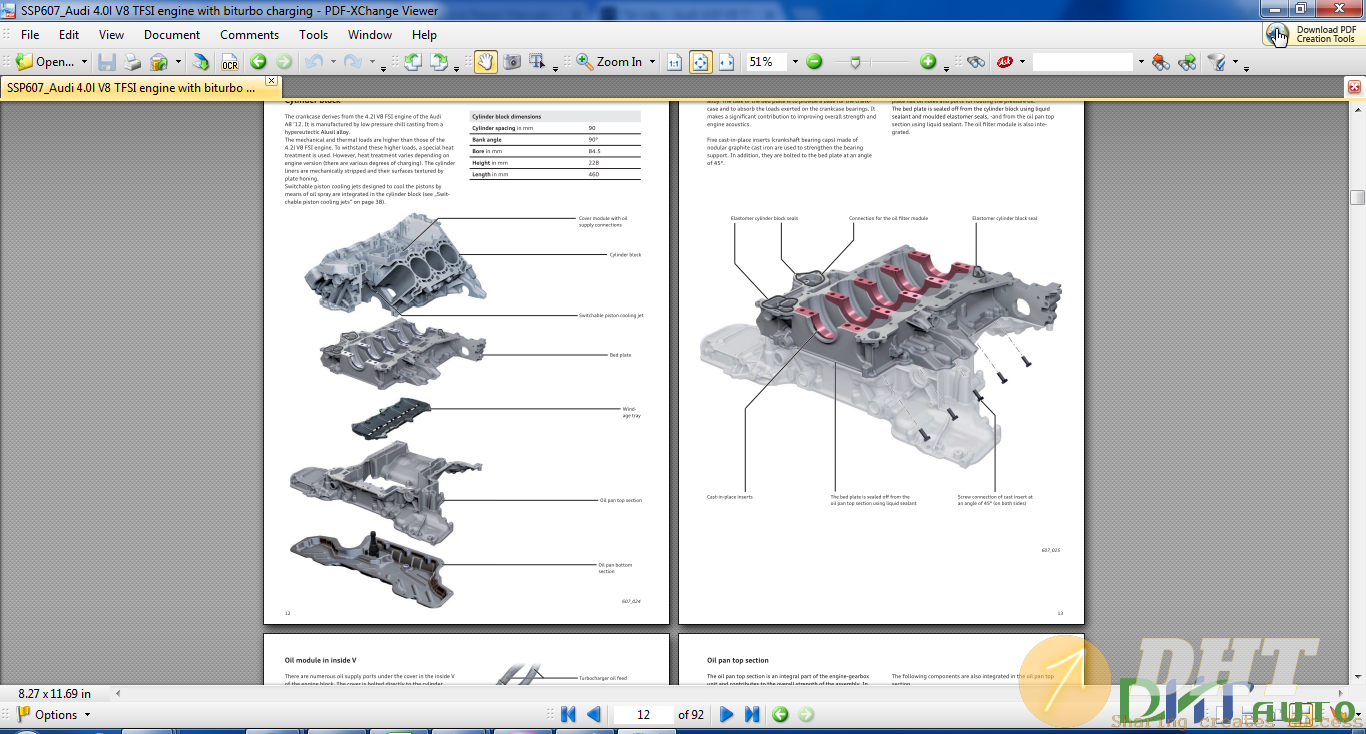Open the Window menu
The image size is (1366, 734).
tap(370, 34)
